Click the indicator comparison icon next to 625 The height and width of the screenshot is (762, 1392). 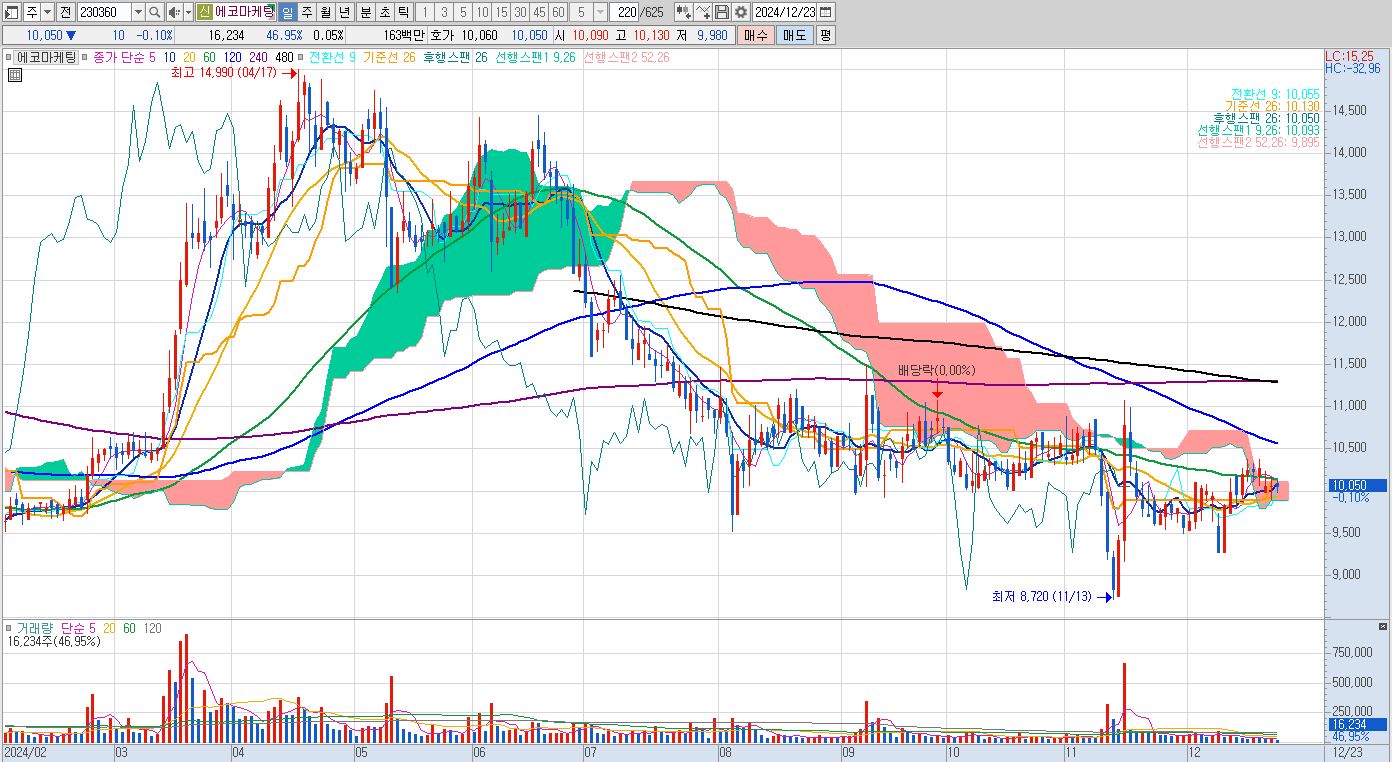click(x=683, y=12)
